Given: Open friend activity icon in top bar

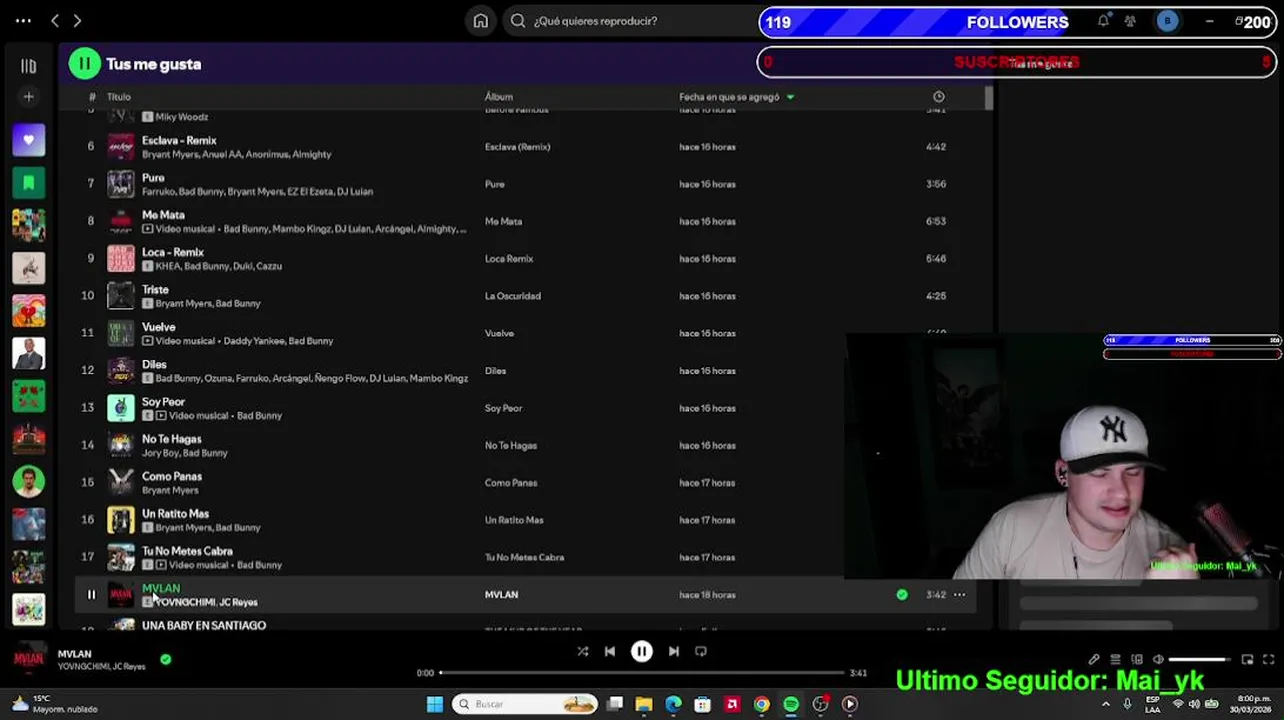Looking at the screenshot, I should click(1130, 21).
